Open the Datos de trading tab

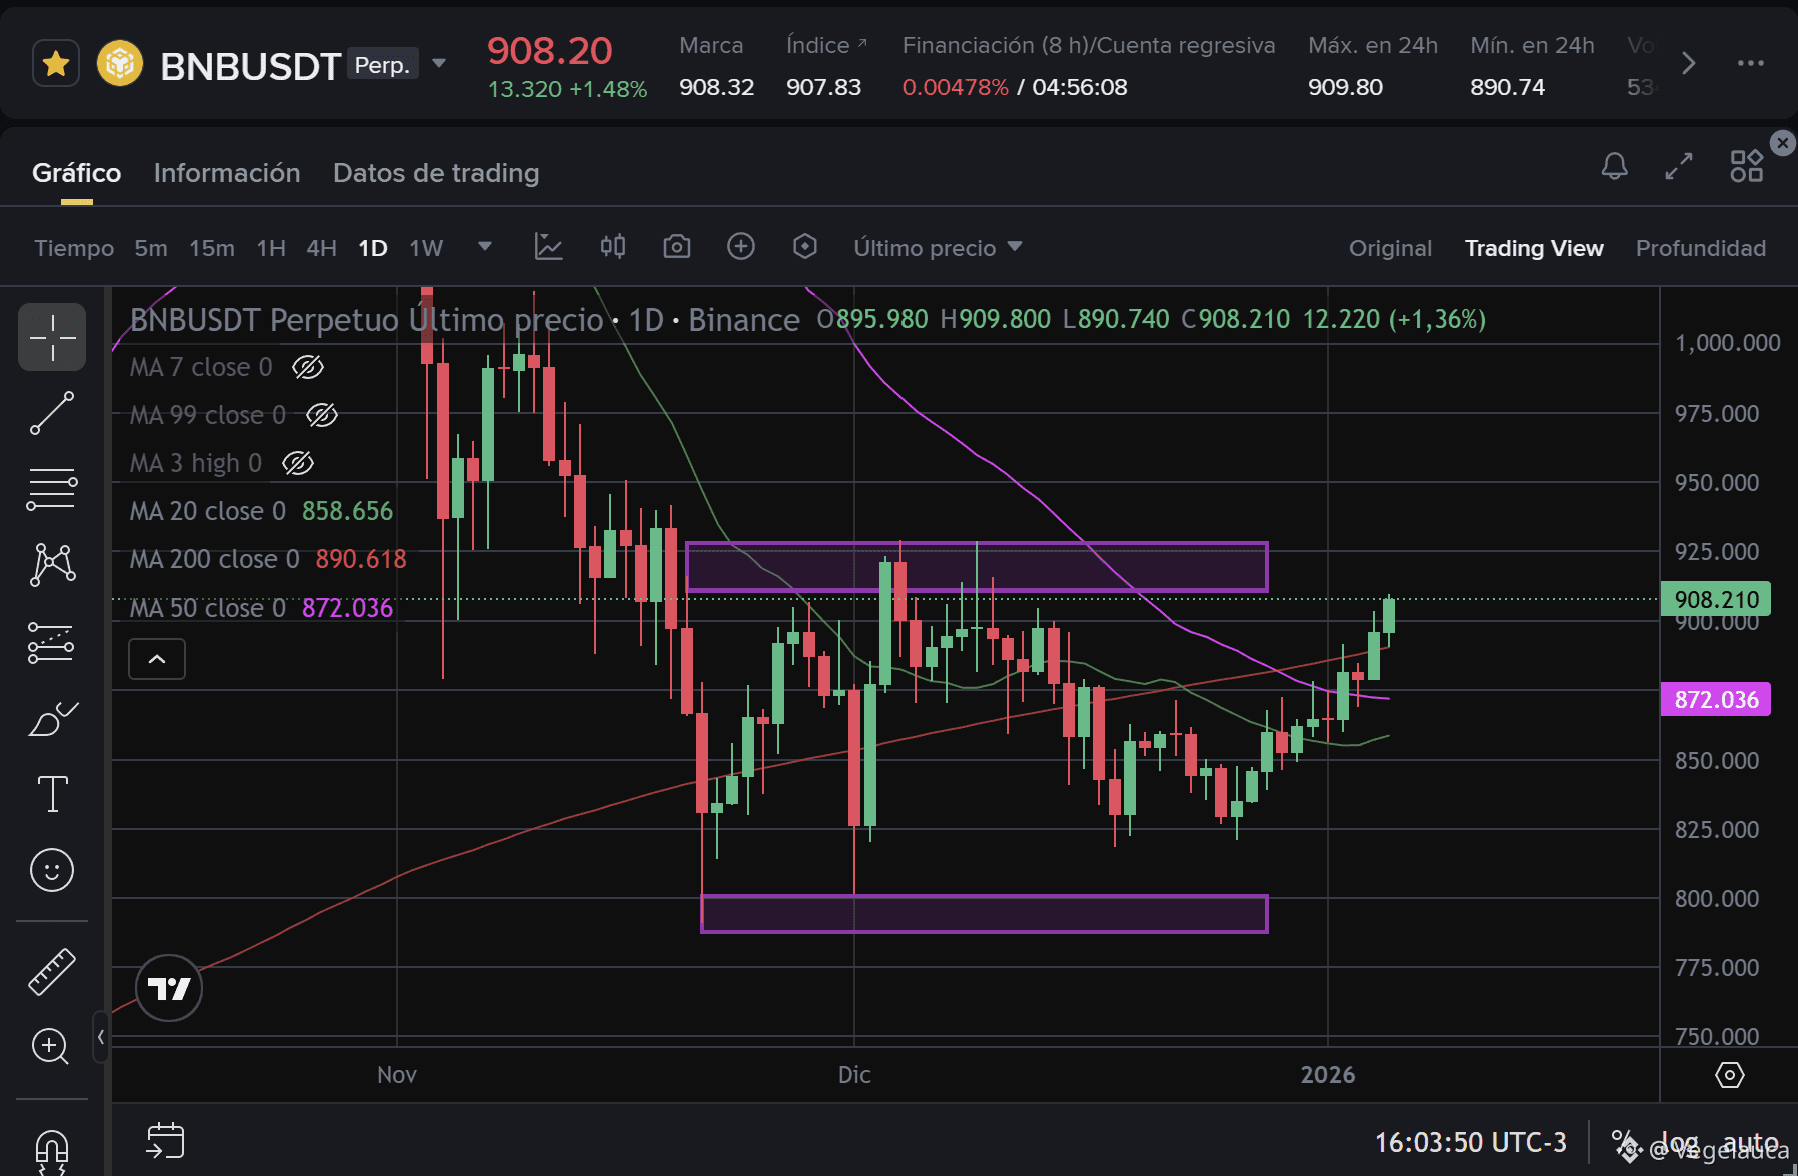pyautogui.click(x=436, y=173)
